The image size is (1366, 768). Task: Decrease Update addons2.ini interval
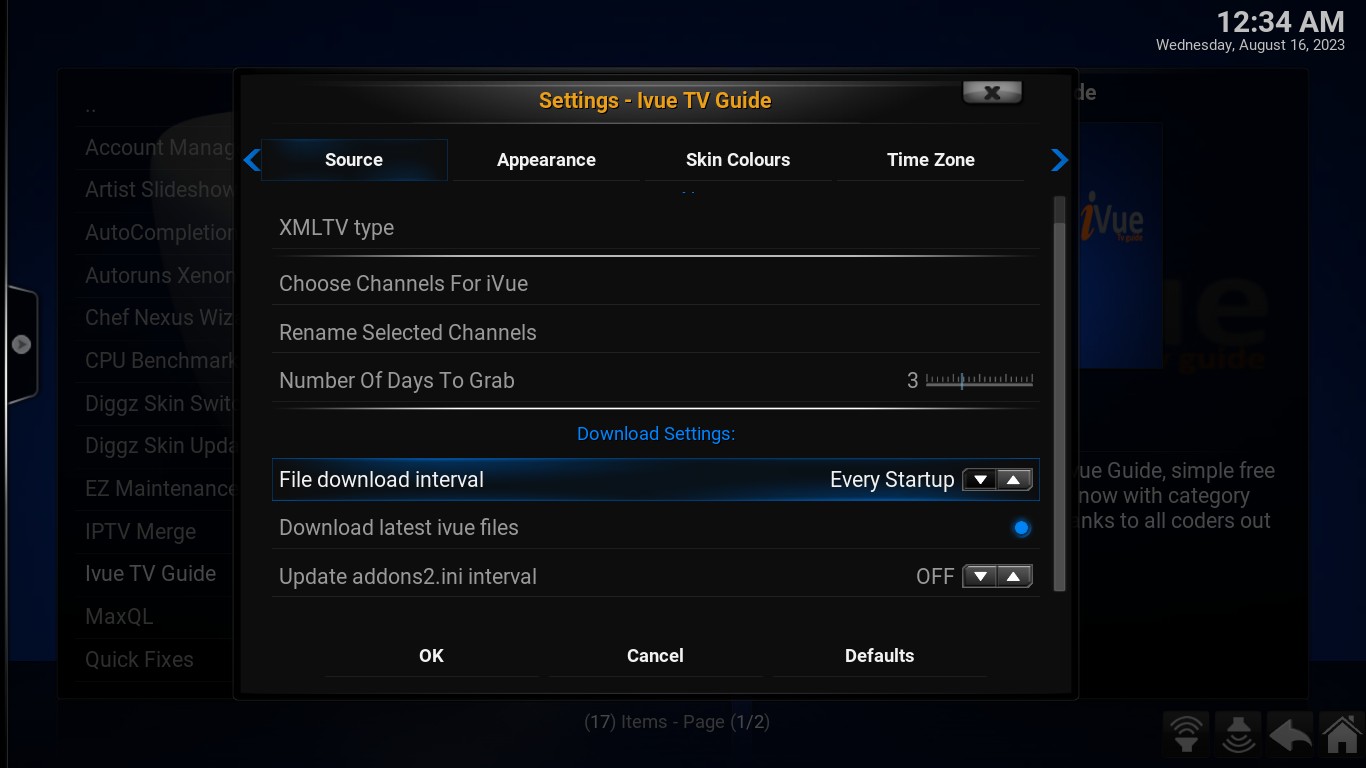point(980,577)
